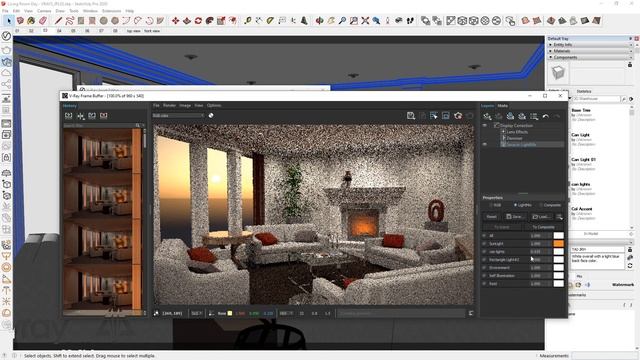
Task: Click the V-Ray teapot render icon
Action: point(6,49)
